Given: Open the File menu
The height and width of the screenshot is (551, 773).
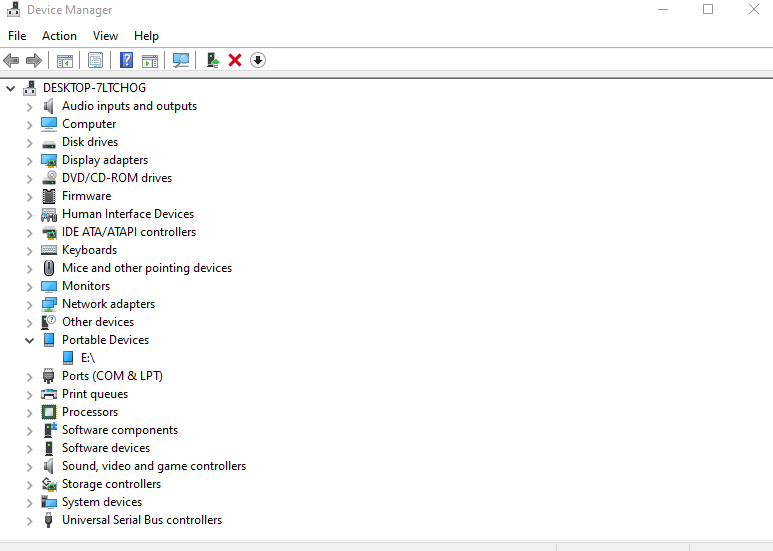Looking at the screenshot, I should pyautogui.click(x=17, y=36).
